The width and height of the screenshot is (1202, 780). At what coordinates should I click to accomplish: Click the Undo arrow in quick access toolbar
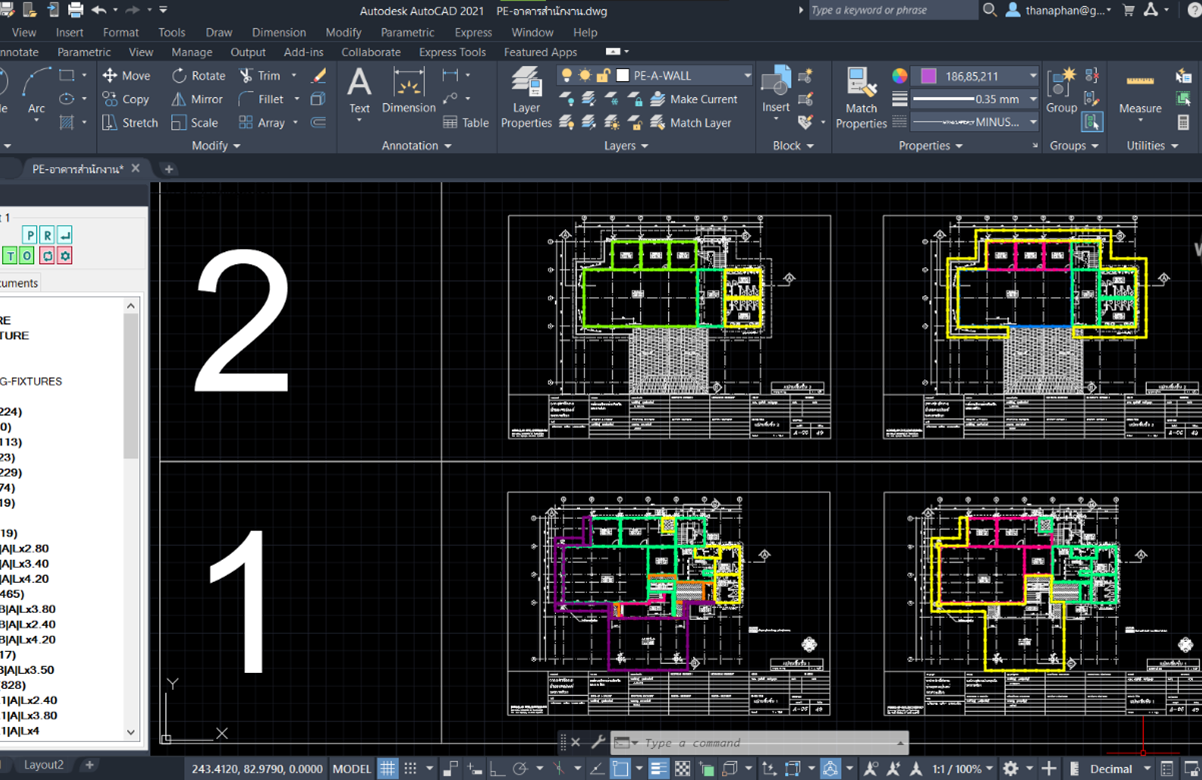coord(98,10)
